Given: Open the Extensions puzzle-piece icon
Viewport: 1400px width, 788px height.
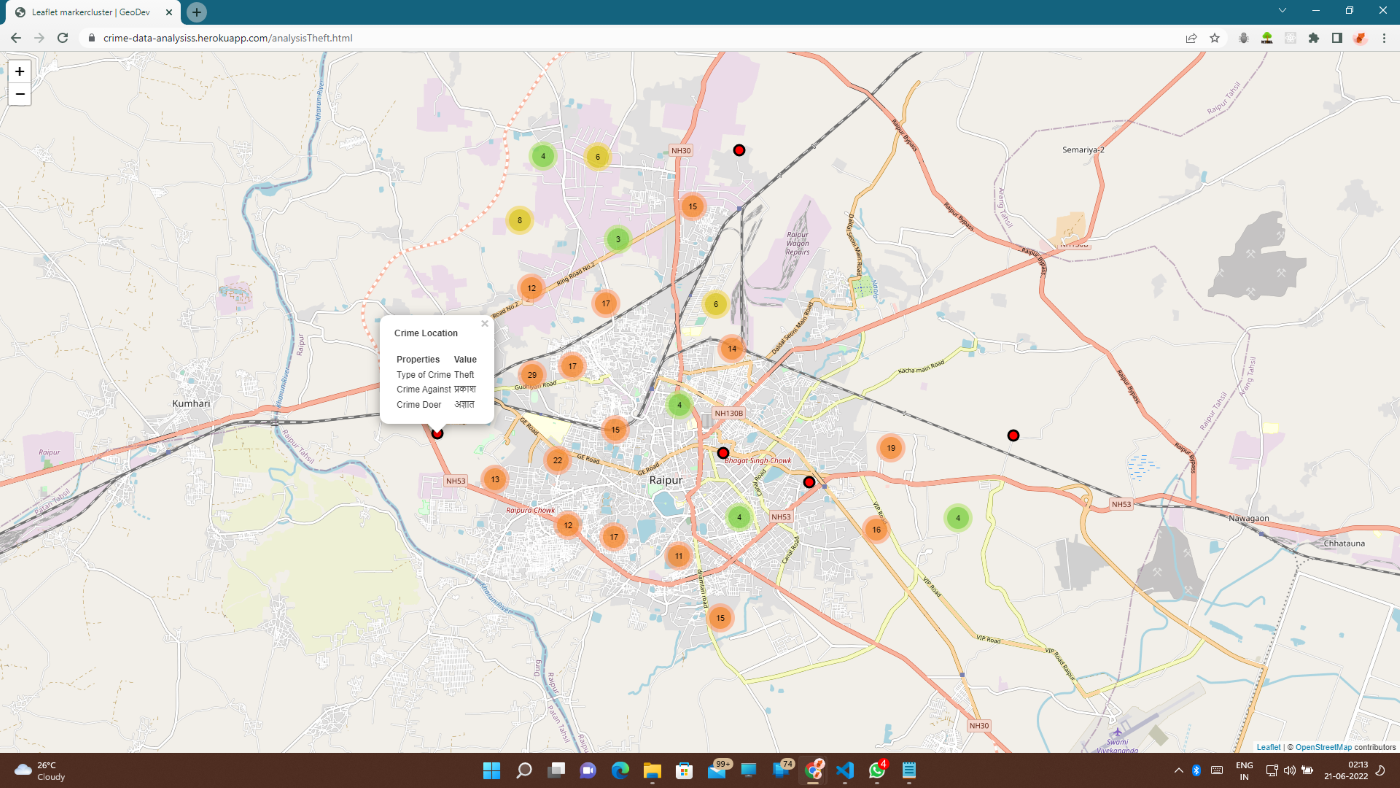Looking at the screenshot, I should click(1313, 37).
